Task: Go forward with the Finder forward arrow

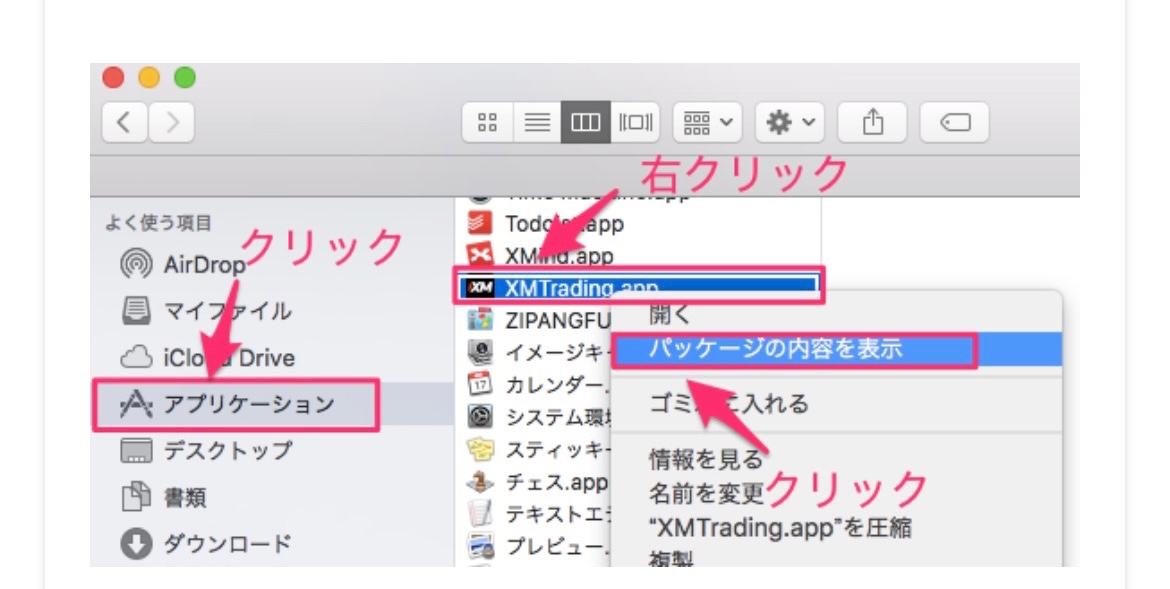Action: click(172, 122)
